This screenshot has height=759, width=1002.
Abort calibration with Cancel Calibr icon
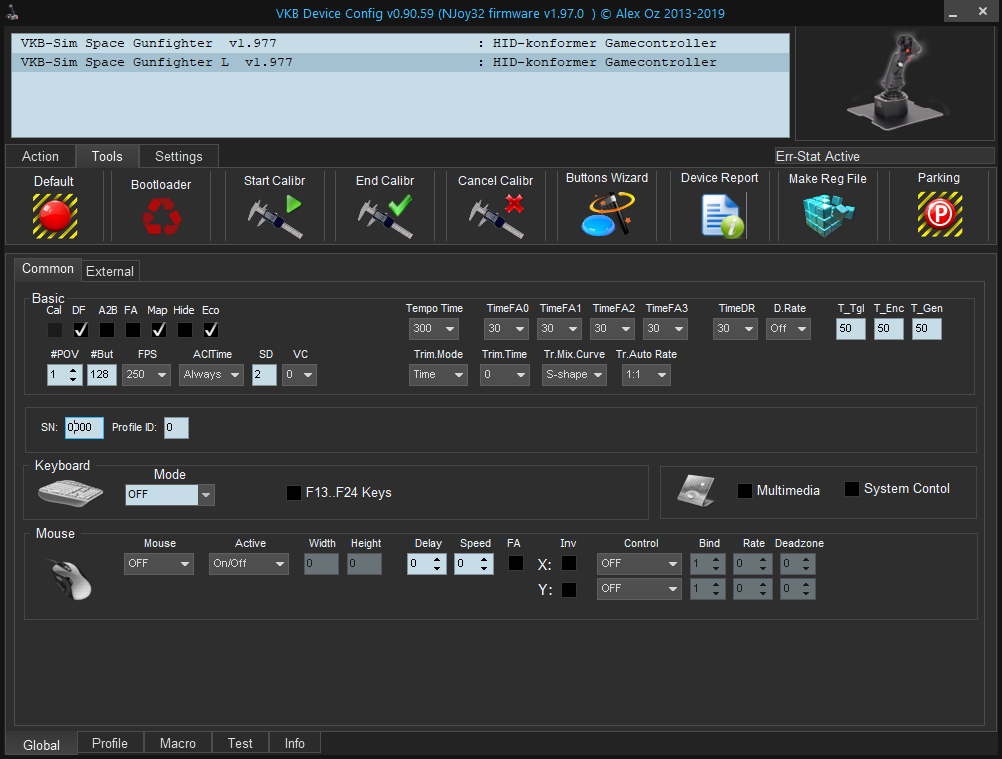[x=496, y=216]
